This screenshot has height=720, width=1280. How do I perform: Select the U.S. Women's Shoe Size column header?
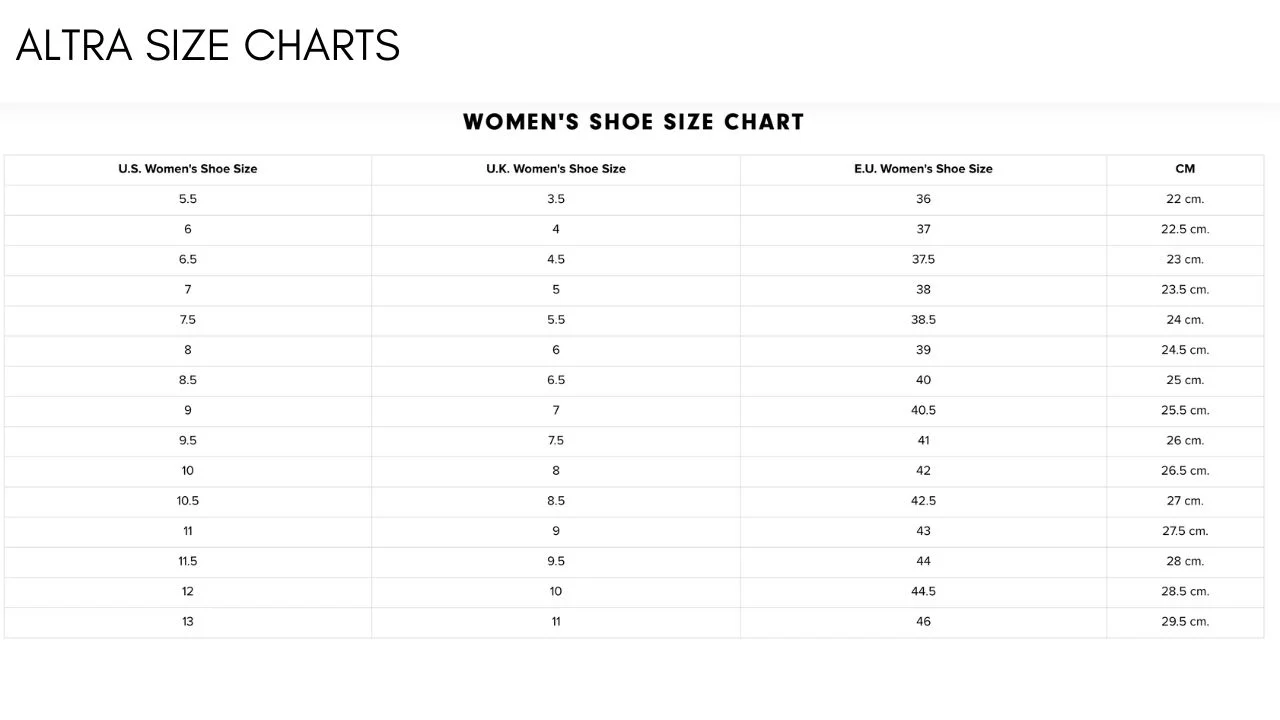(x=188, y=169)
